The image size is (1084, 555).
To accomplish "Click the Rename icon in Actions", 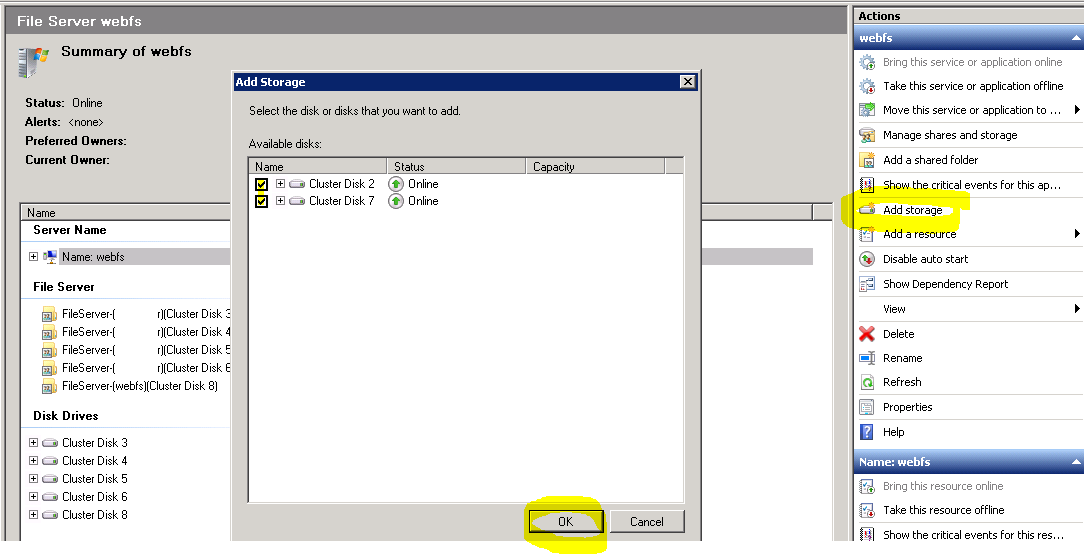I will coord(867,358).
